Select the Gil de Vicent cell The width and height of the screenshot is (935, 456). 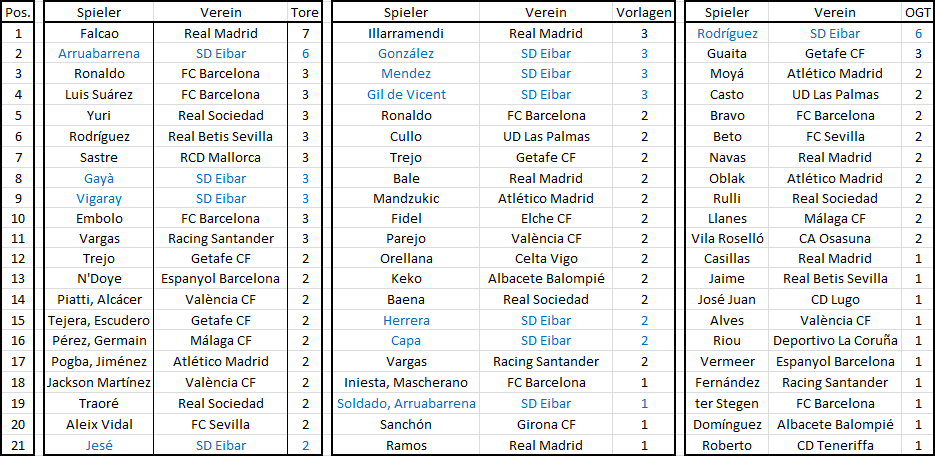click(x=405, y=94)
